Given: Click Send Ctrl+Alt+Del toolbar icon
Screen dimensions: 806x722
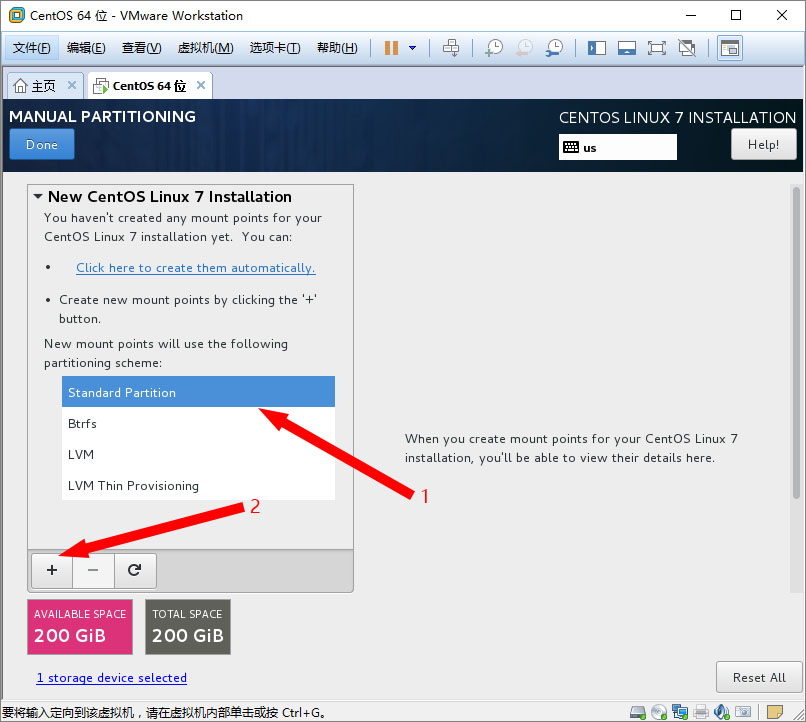Looking at the screenshot, I should [451, 48].
